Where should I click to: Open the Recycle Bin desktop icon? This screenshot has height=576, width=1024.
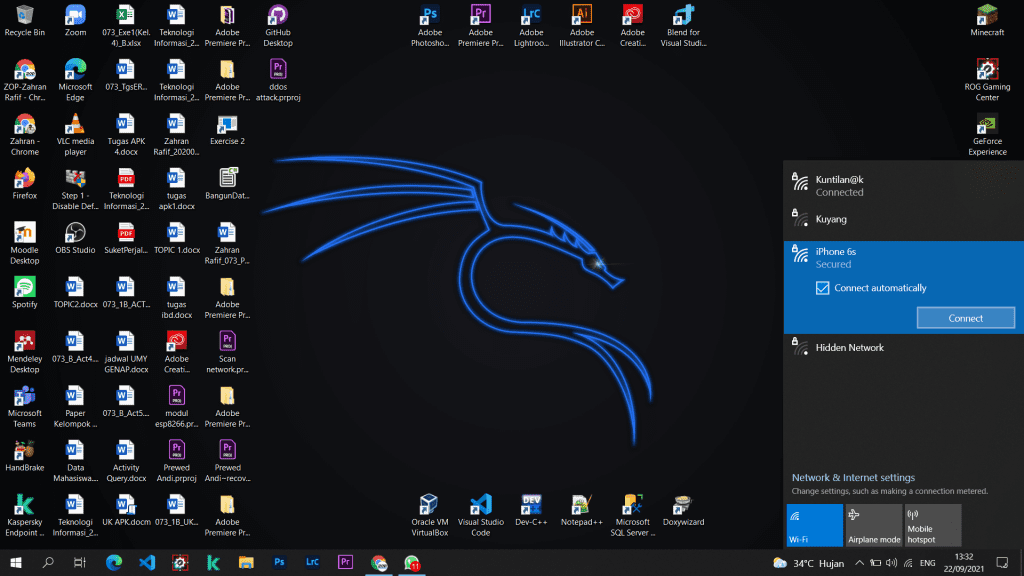pyautogui.click(x=24, y=17)
